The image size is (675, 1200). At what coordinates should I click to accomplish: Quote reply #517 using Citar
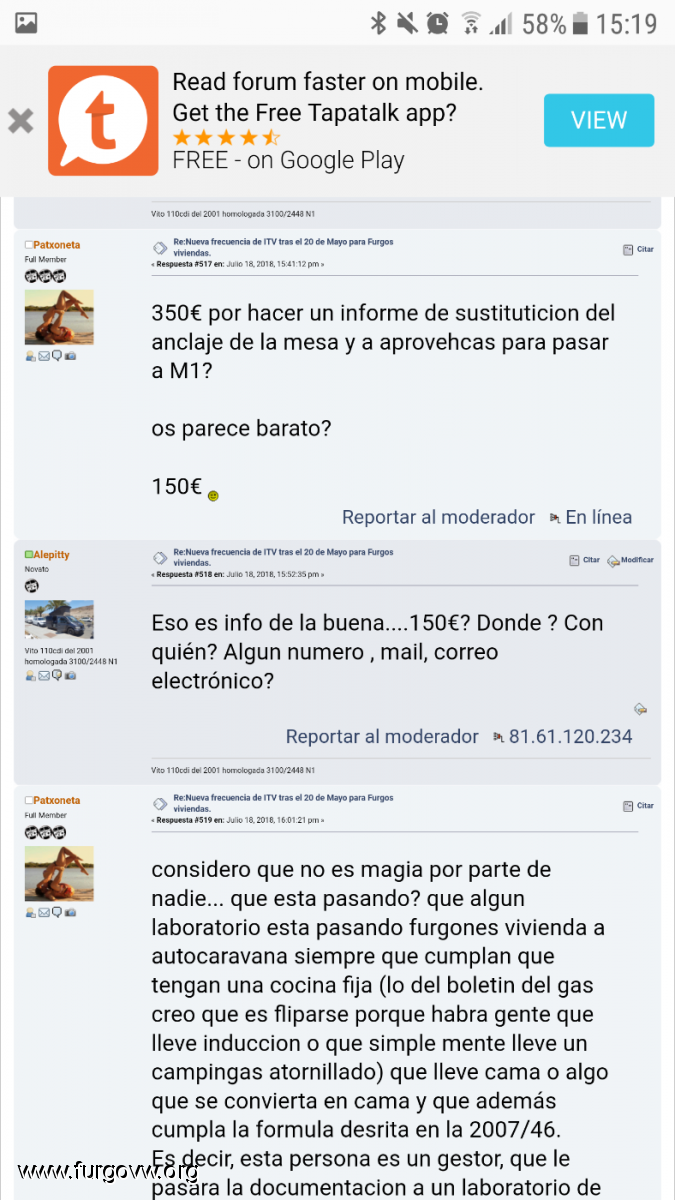(638, 249)
